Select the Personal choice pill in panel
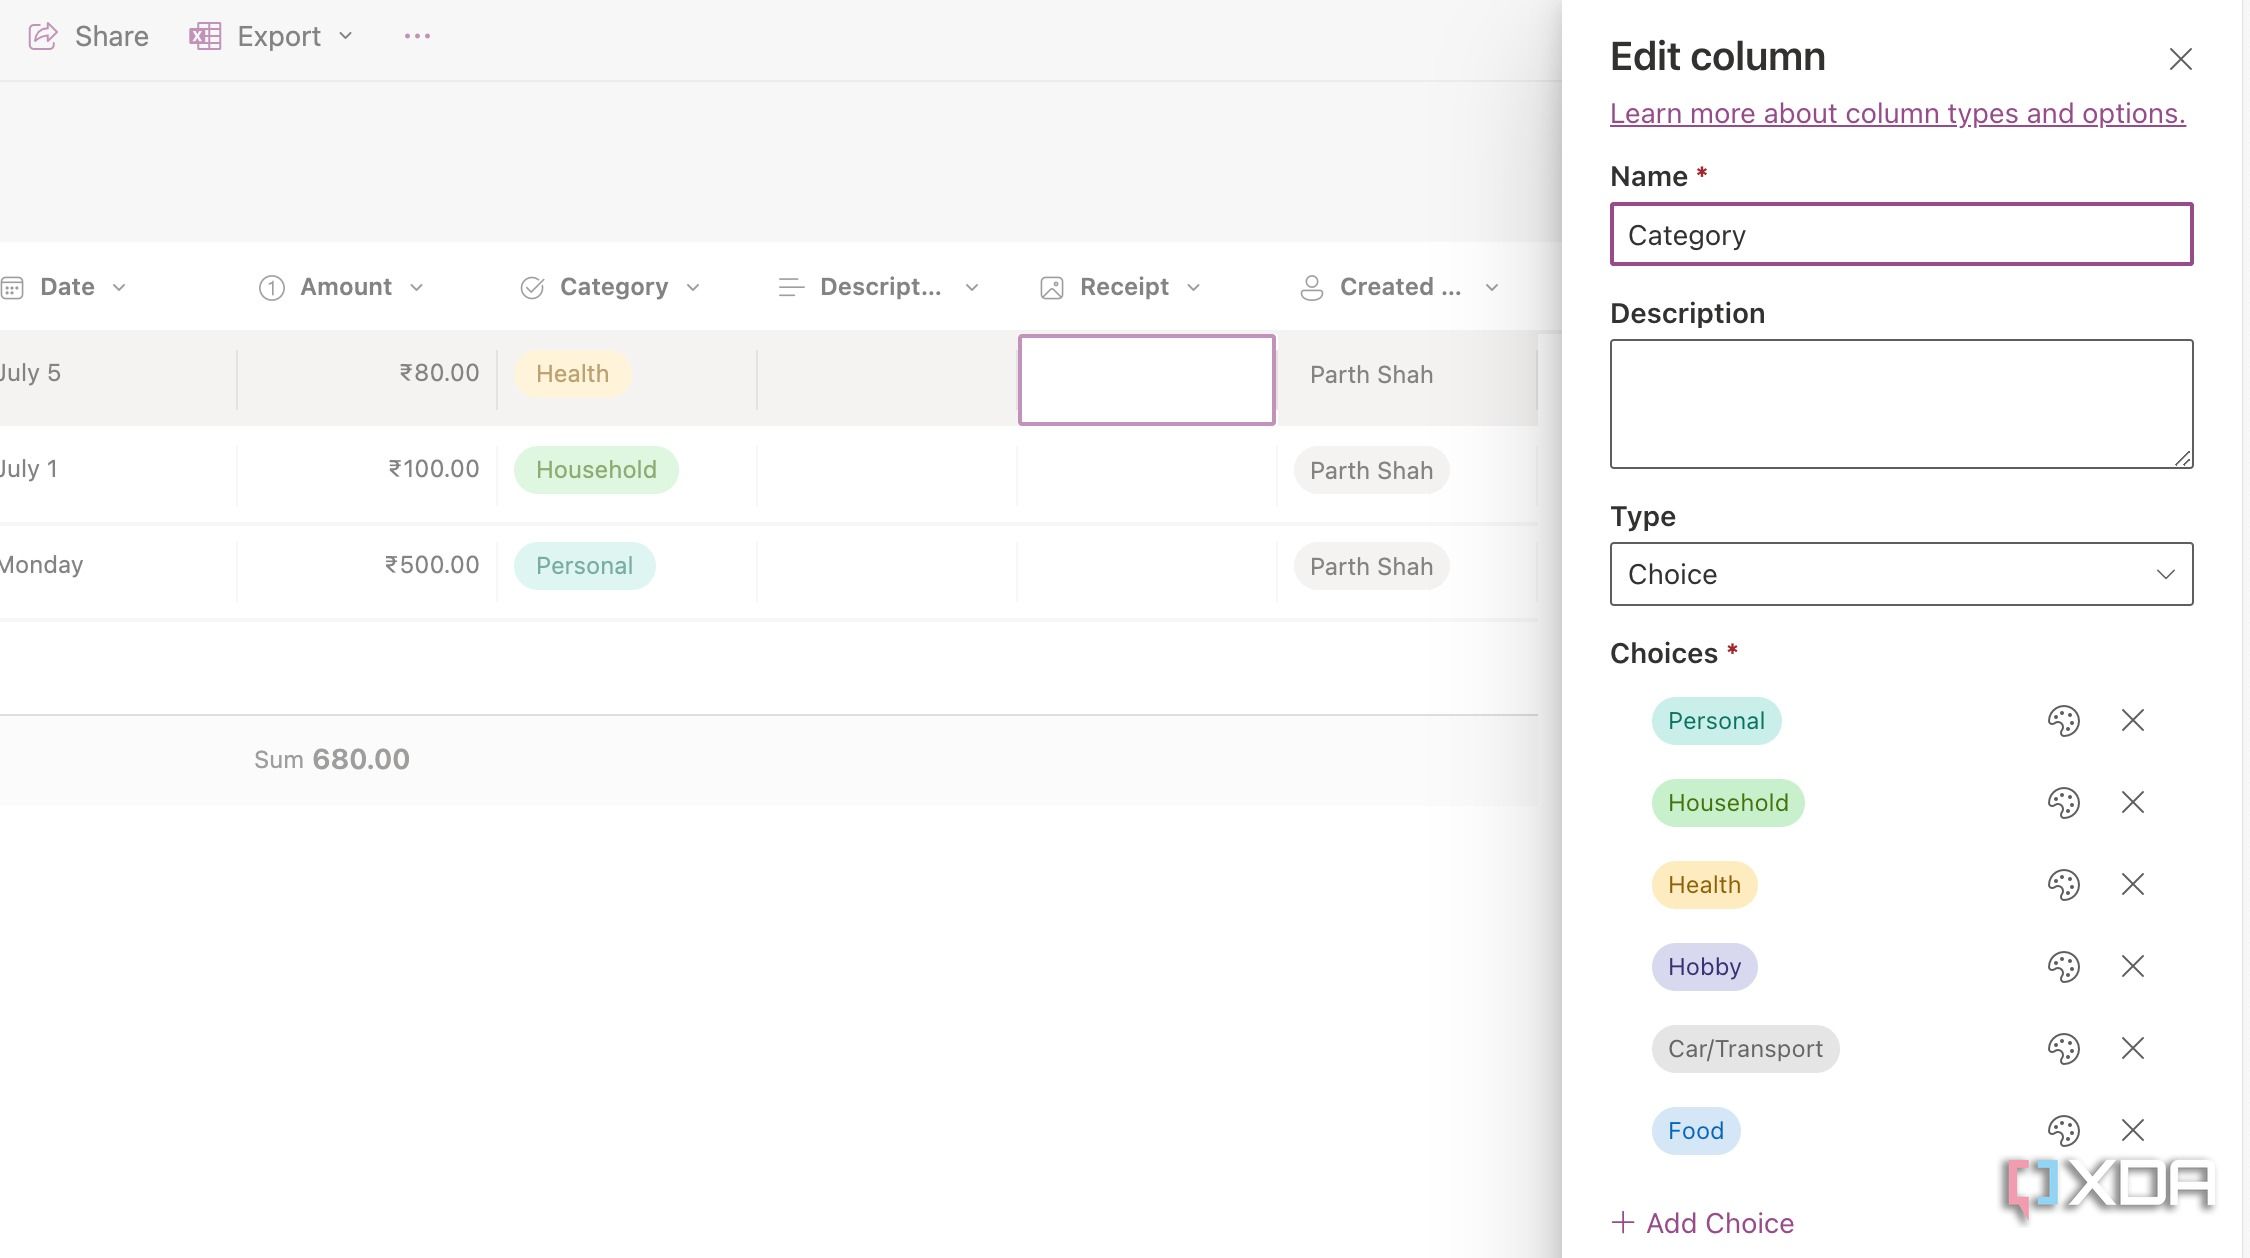2250x1258 pixels. click(1716, 721)
